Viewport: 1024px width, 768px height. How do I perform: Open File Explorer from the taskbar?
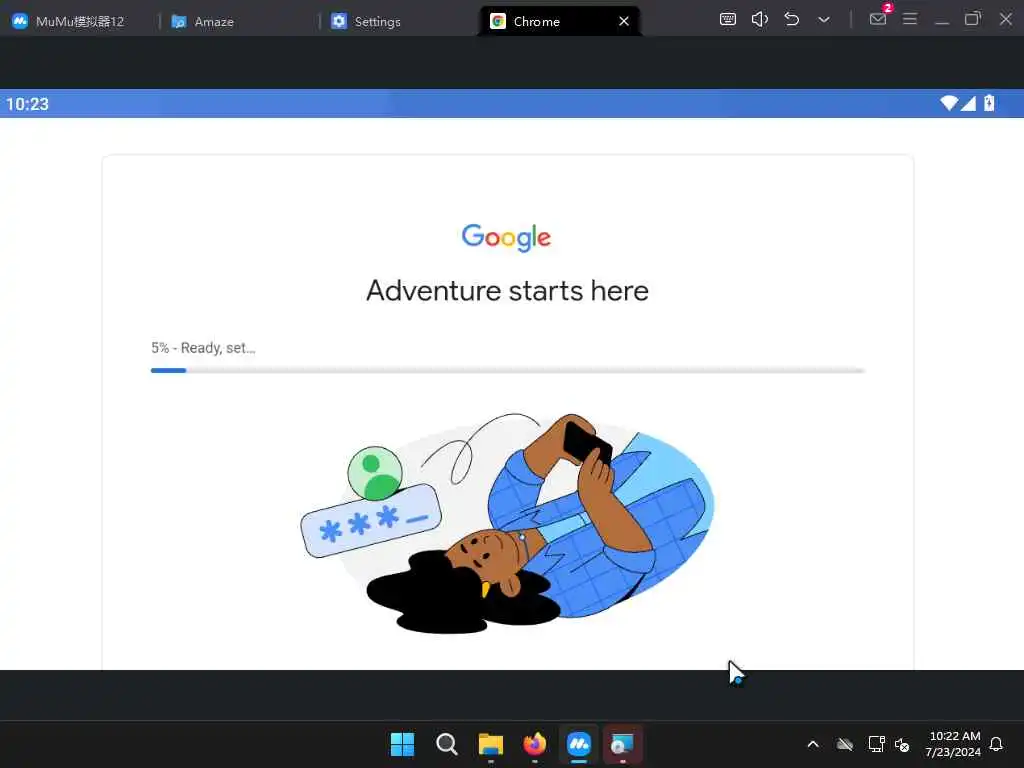pyautogui.click(x=490, y=744)
